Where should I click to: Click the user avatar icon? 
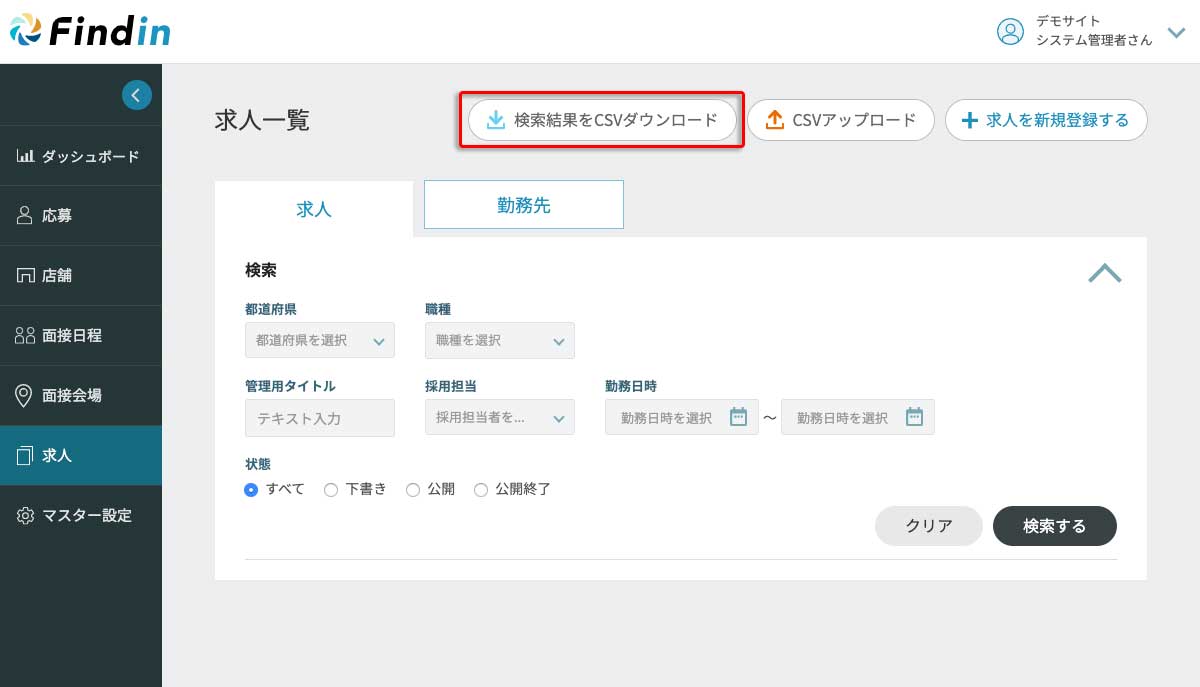[1010, 32]
